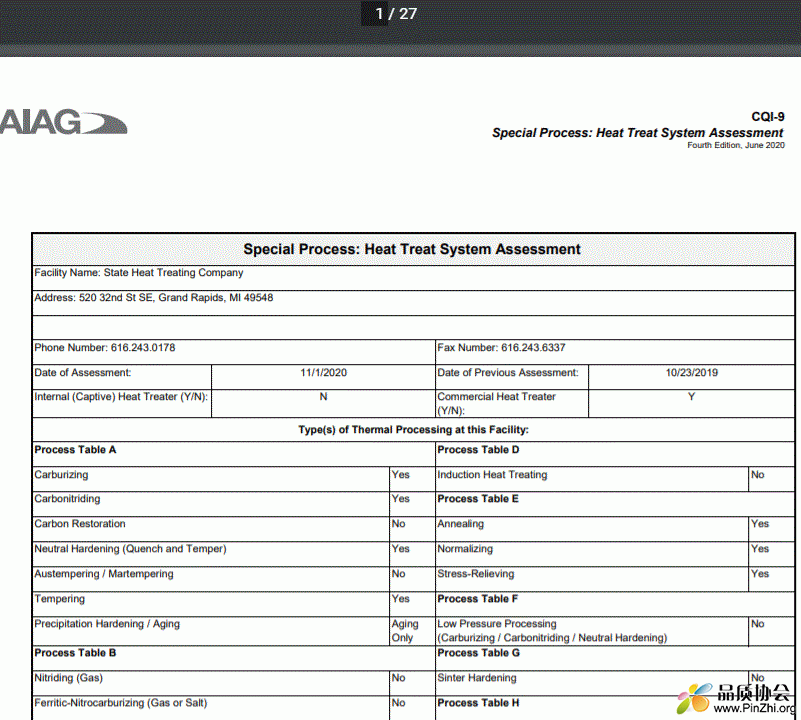Click the Yes value beside Stress-Relieving
The image size is (801, 720).
pos(760,574)
